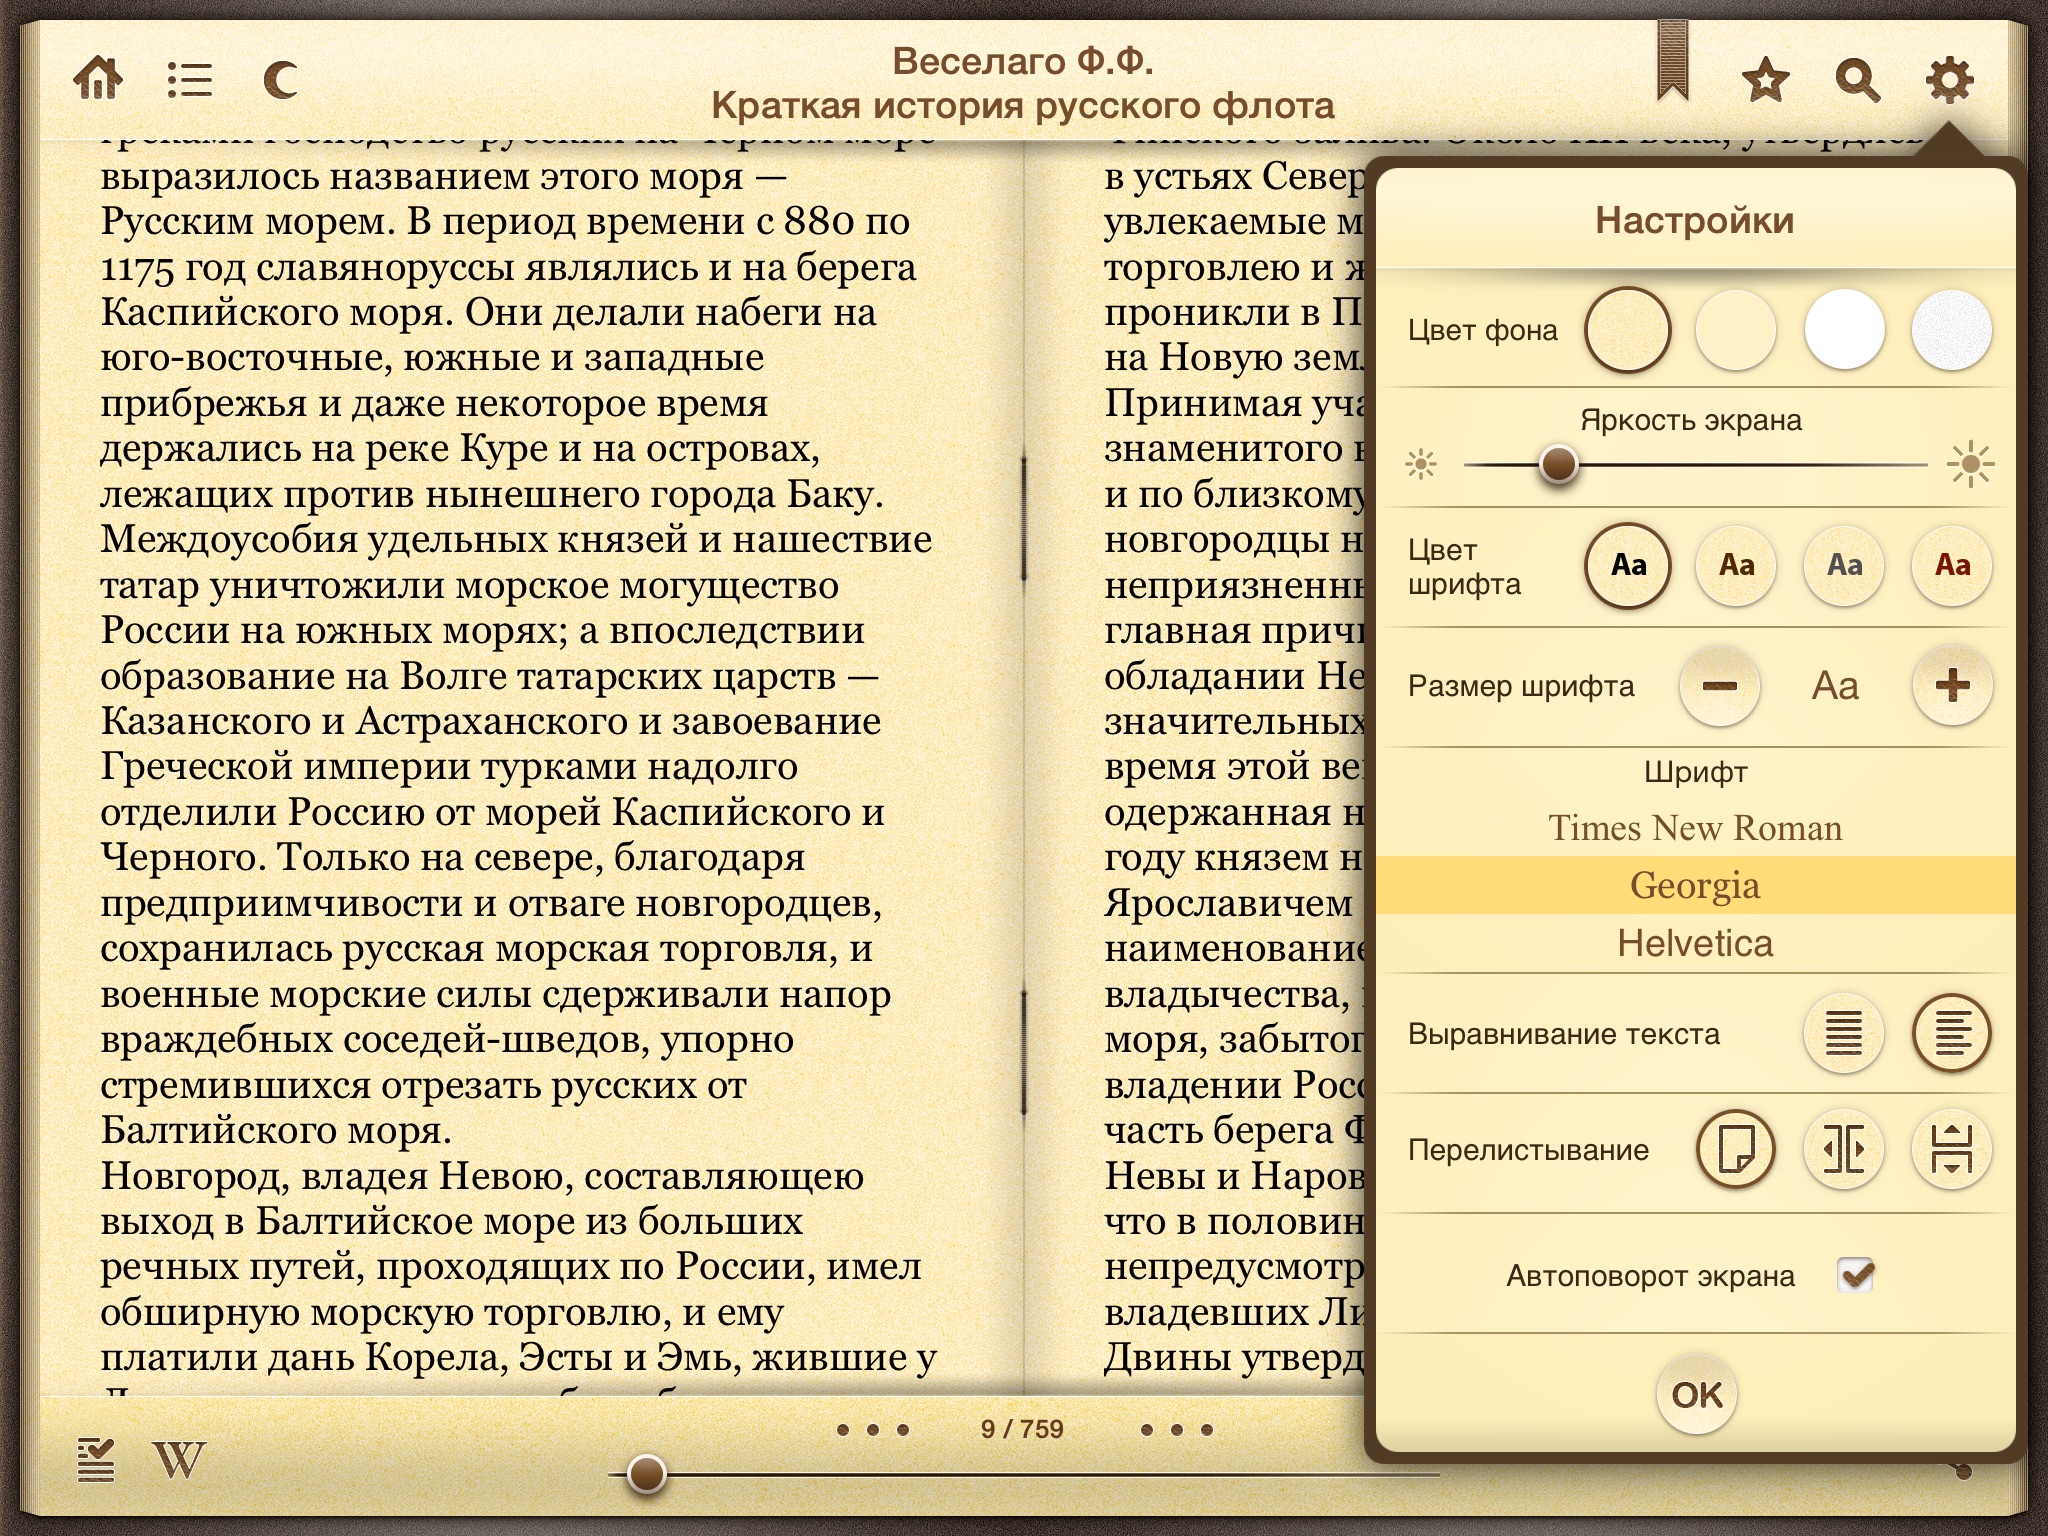2048x1536 pixels.
Task: Go to the home library icon
Action: [x=98, y=79]
